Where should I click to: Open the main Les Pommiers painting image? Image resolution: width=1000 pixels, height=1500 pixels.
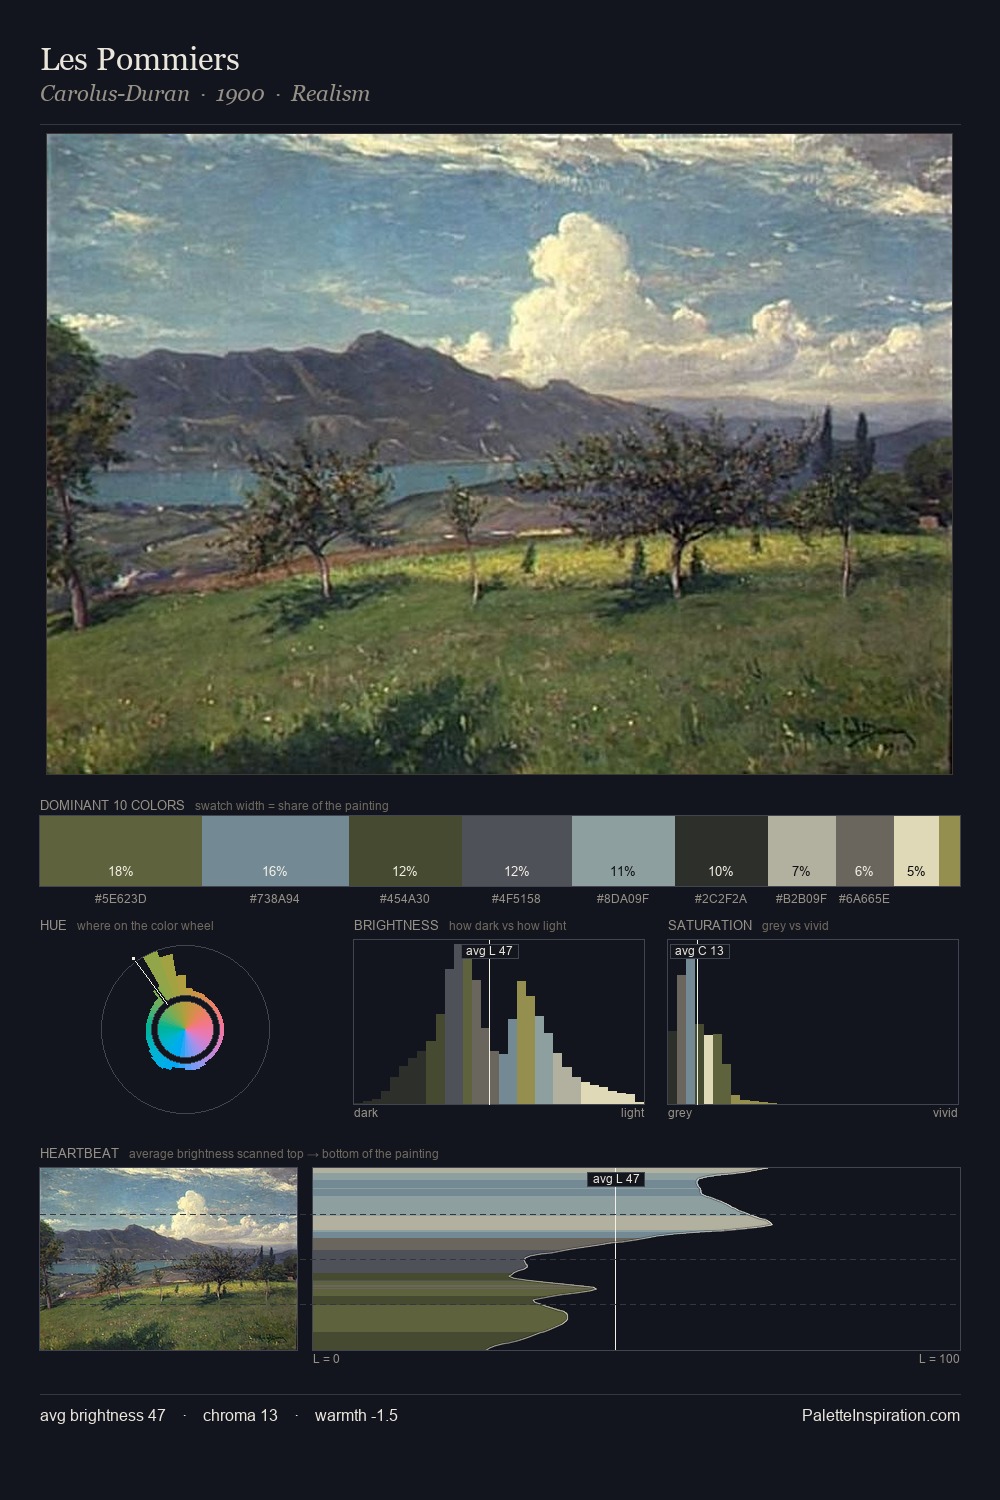click(499, 454)
